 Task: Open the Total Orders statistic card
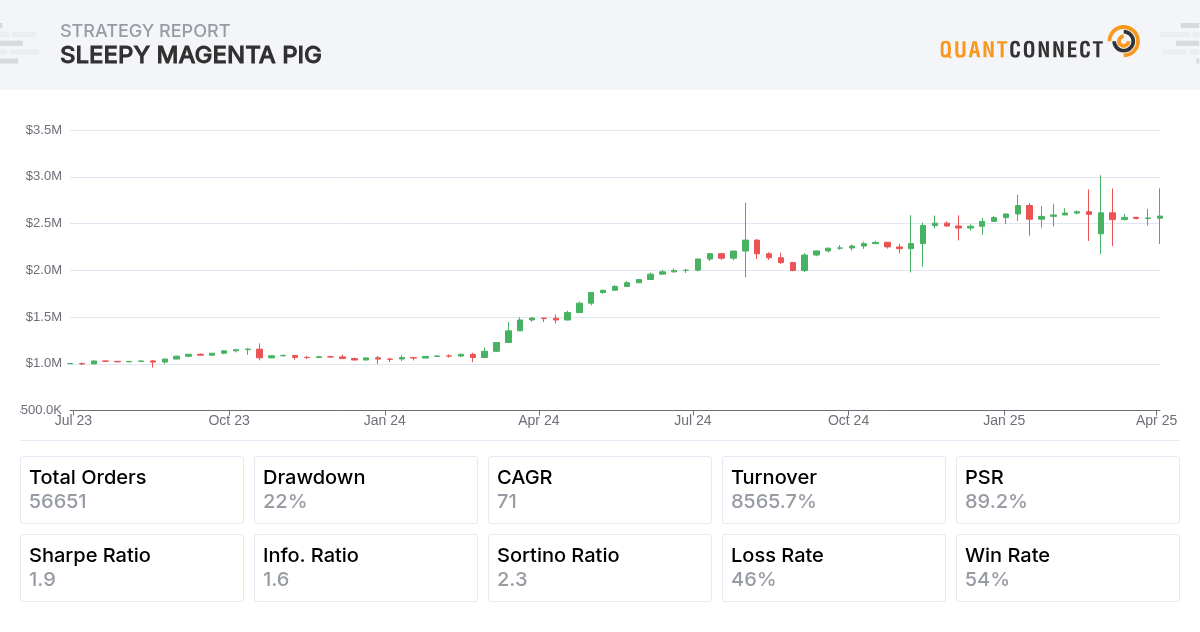pos(132,490)
